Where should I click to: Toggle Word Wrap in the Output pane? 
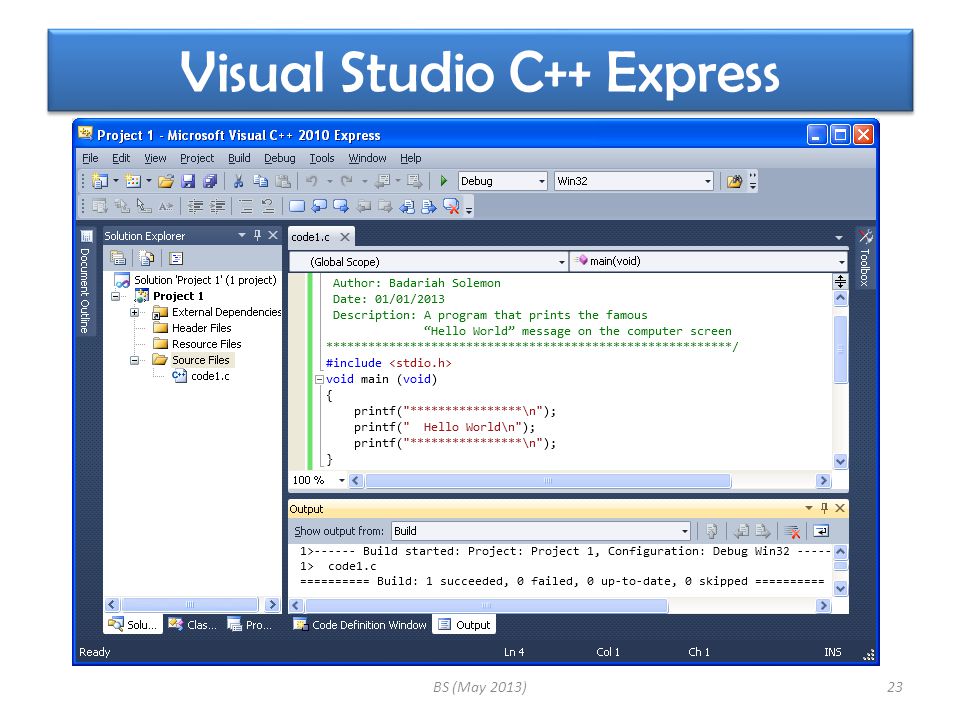[821, 531]
